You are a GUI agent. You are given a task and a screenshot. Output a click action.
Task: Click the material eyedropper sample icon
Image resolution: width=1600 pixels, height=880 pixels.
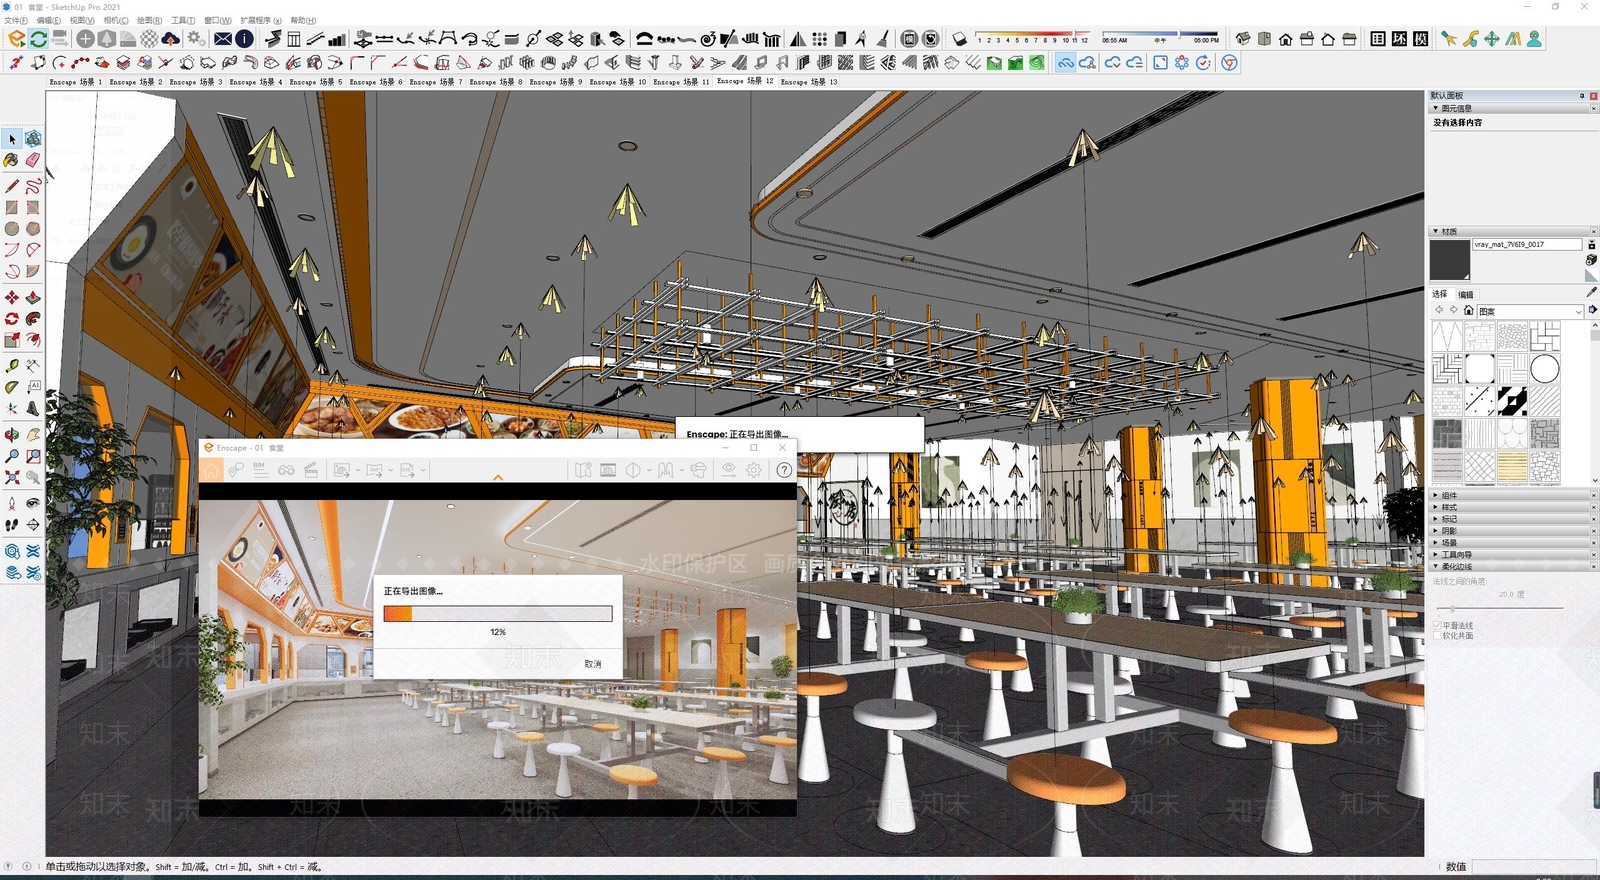pos(1591,292)
